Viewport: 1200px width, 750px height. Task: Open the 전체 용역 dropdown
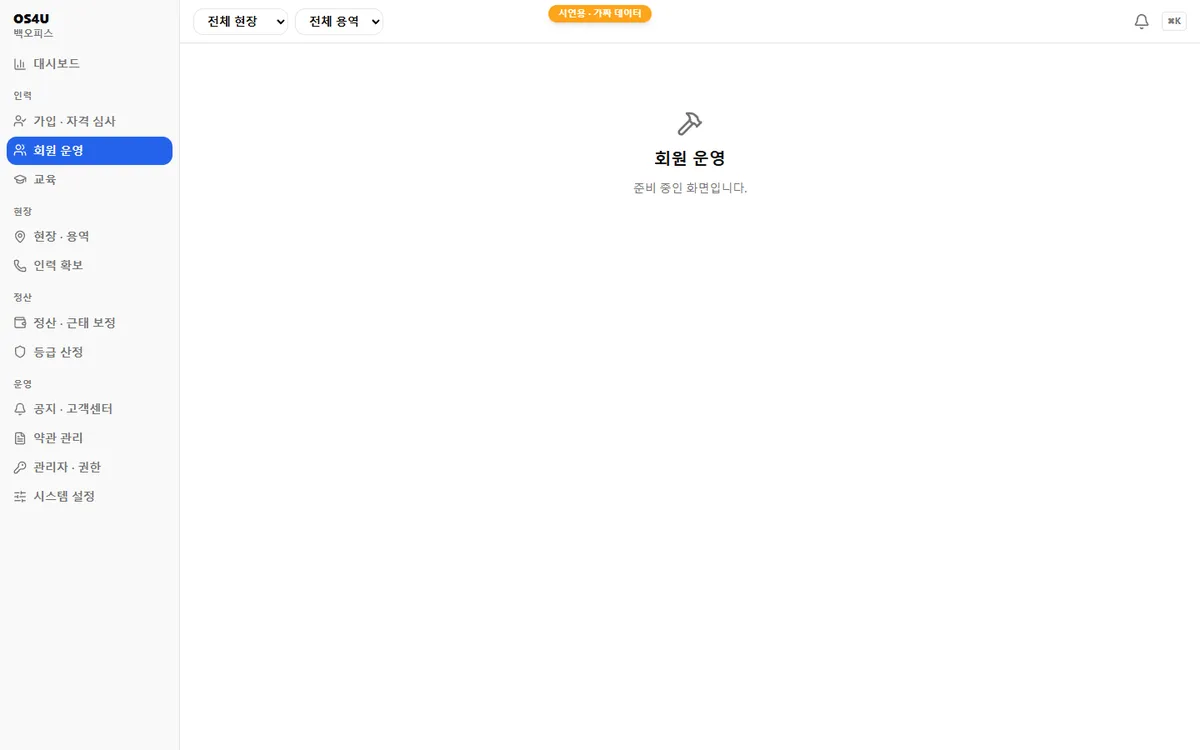(x=339, y=21)
